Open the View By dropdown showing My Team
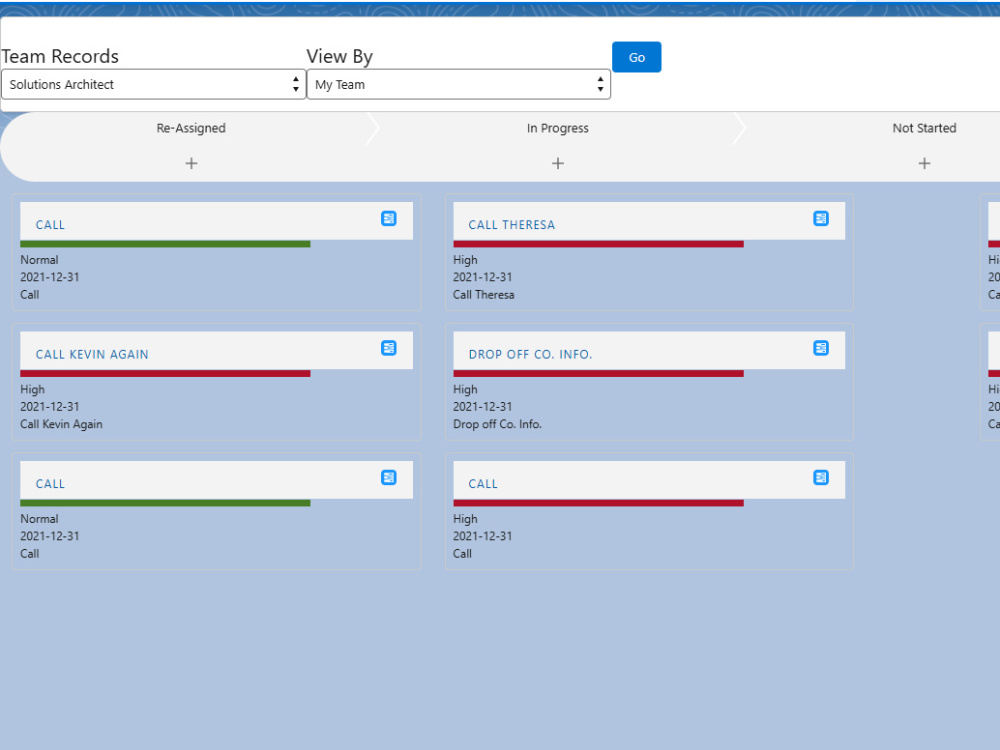 coord(459,84)
